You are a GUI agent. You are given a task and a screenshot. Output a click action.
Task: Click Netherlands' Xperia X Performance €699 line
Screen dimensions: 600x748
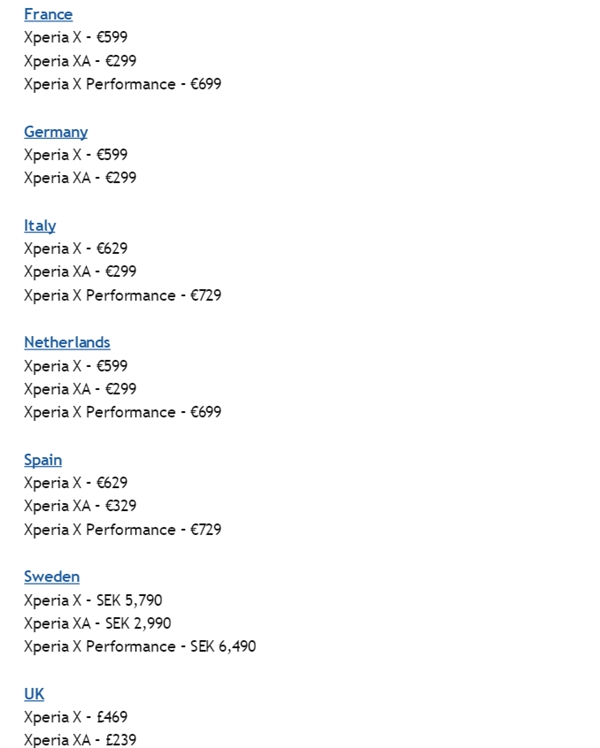(123, 412)
